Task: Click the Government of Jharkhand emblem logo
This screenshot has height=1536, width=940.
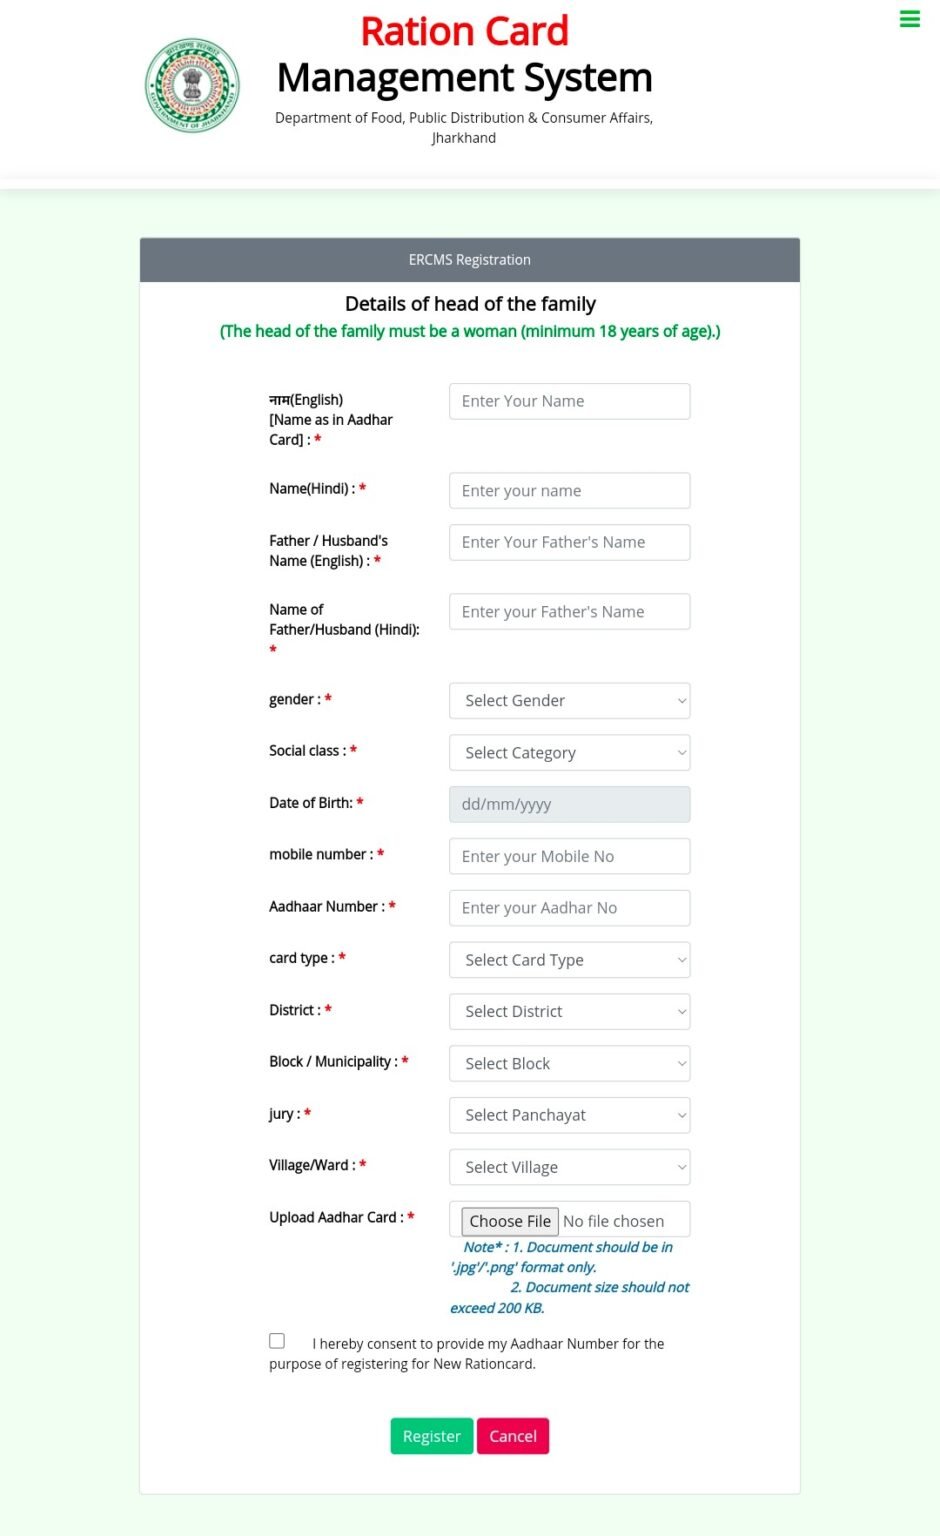Action: coord(192,85)
